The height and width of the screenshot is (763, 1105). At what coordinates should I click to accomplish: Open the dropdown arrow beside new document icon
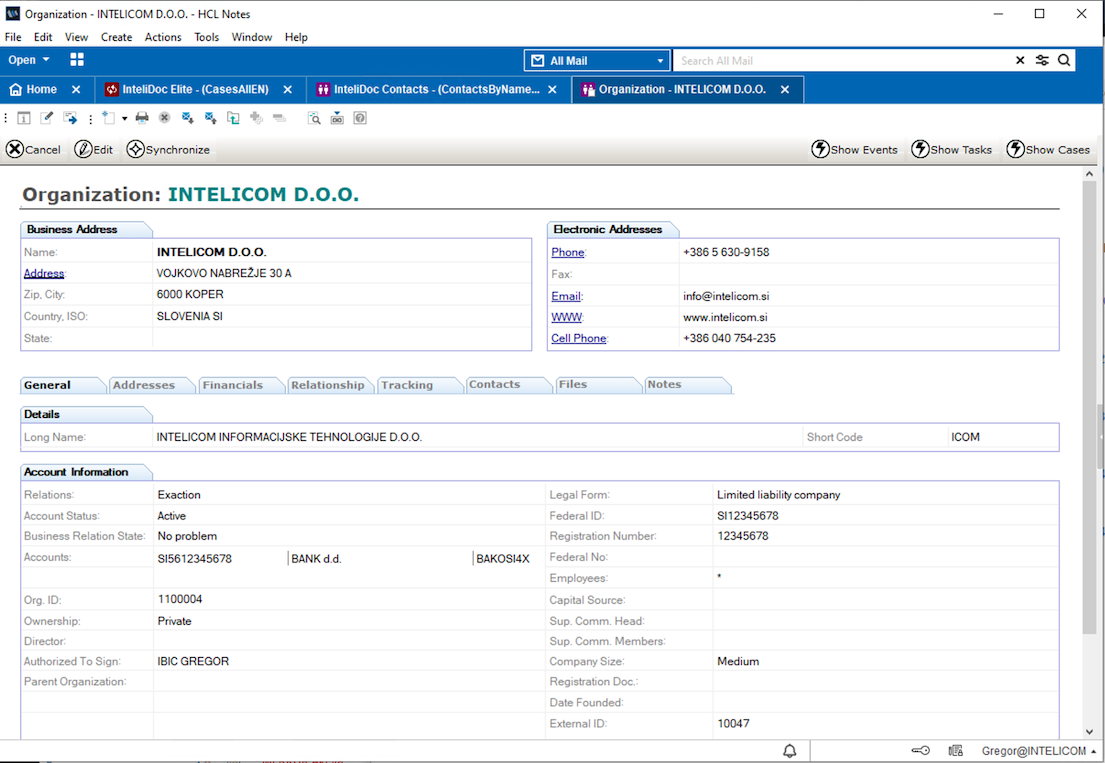124,118
